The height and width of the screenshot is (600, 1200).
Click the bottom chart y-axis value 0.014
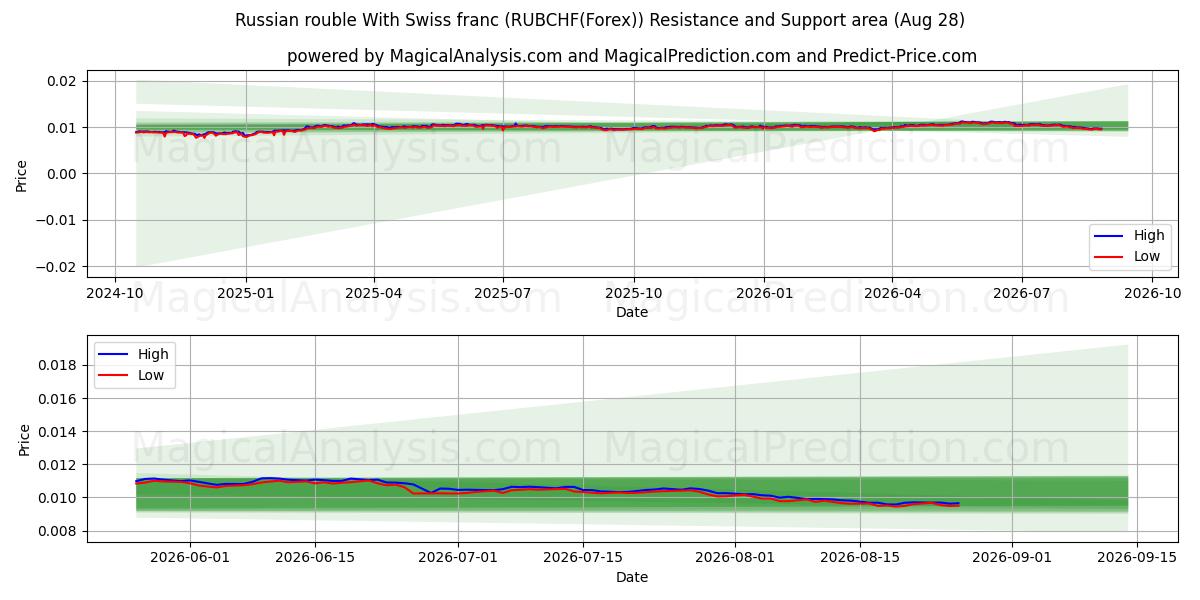click(60, 432)
